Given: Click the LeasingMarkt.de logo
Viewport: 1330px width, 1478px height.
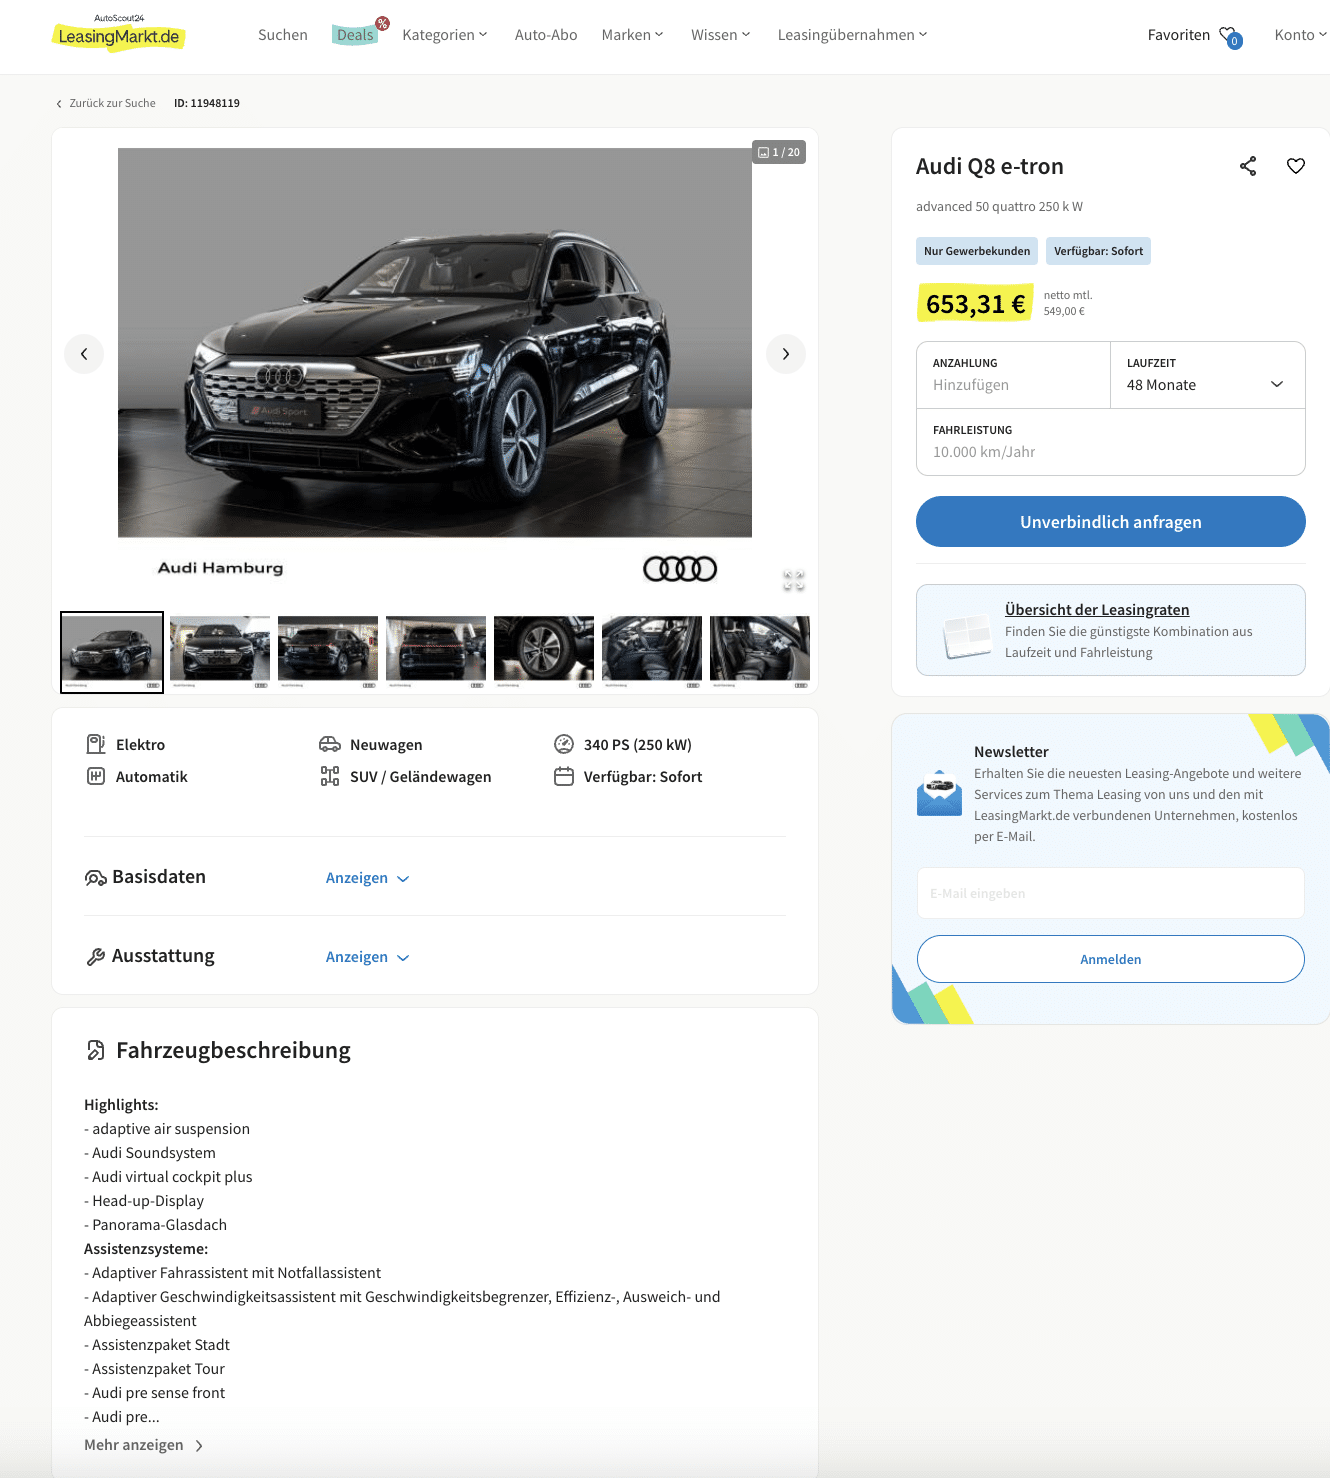Looking at the screenshot, I should 118,35.
